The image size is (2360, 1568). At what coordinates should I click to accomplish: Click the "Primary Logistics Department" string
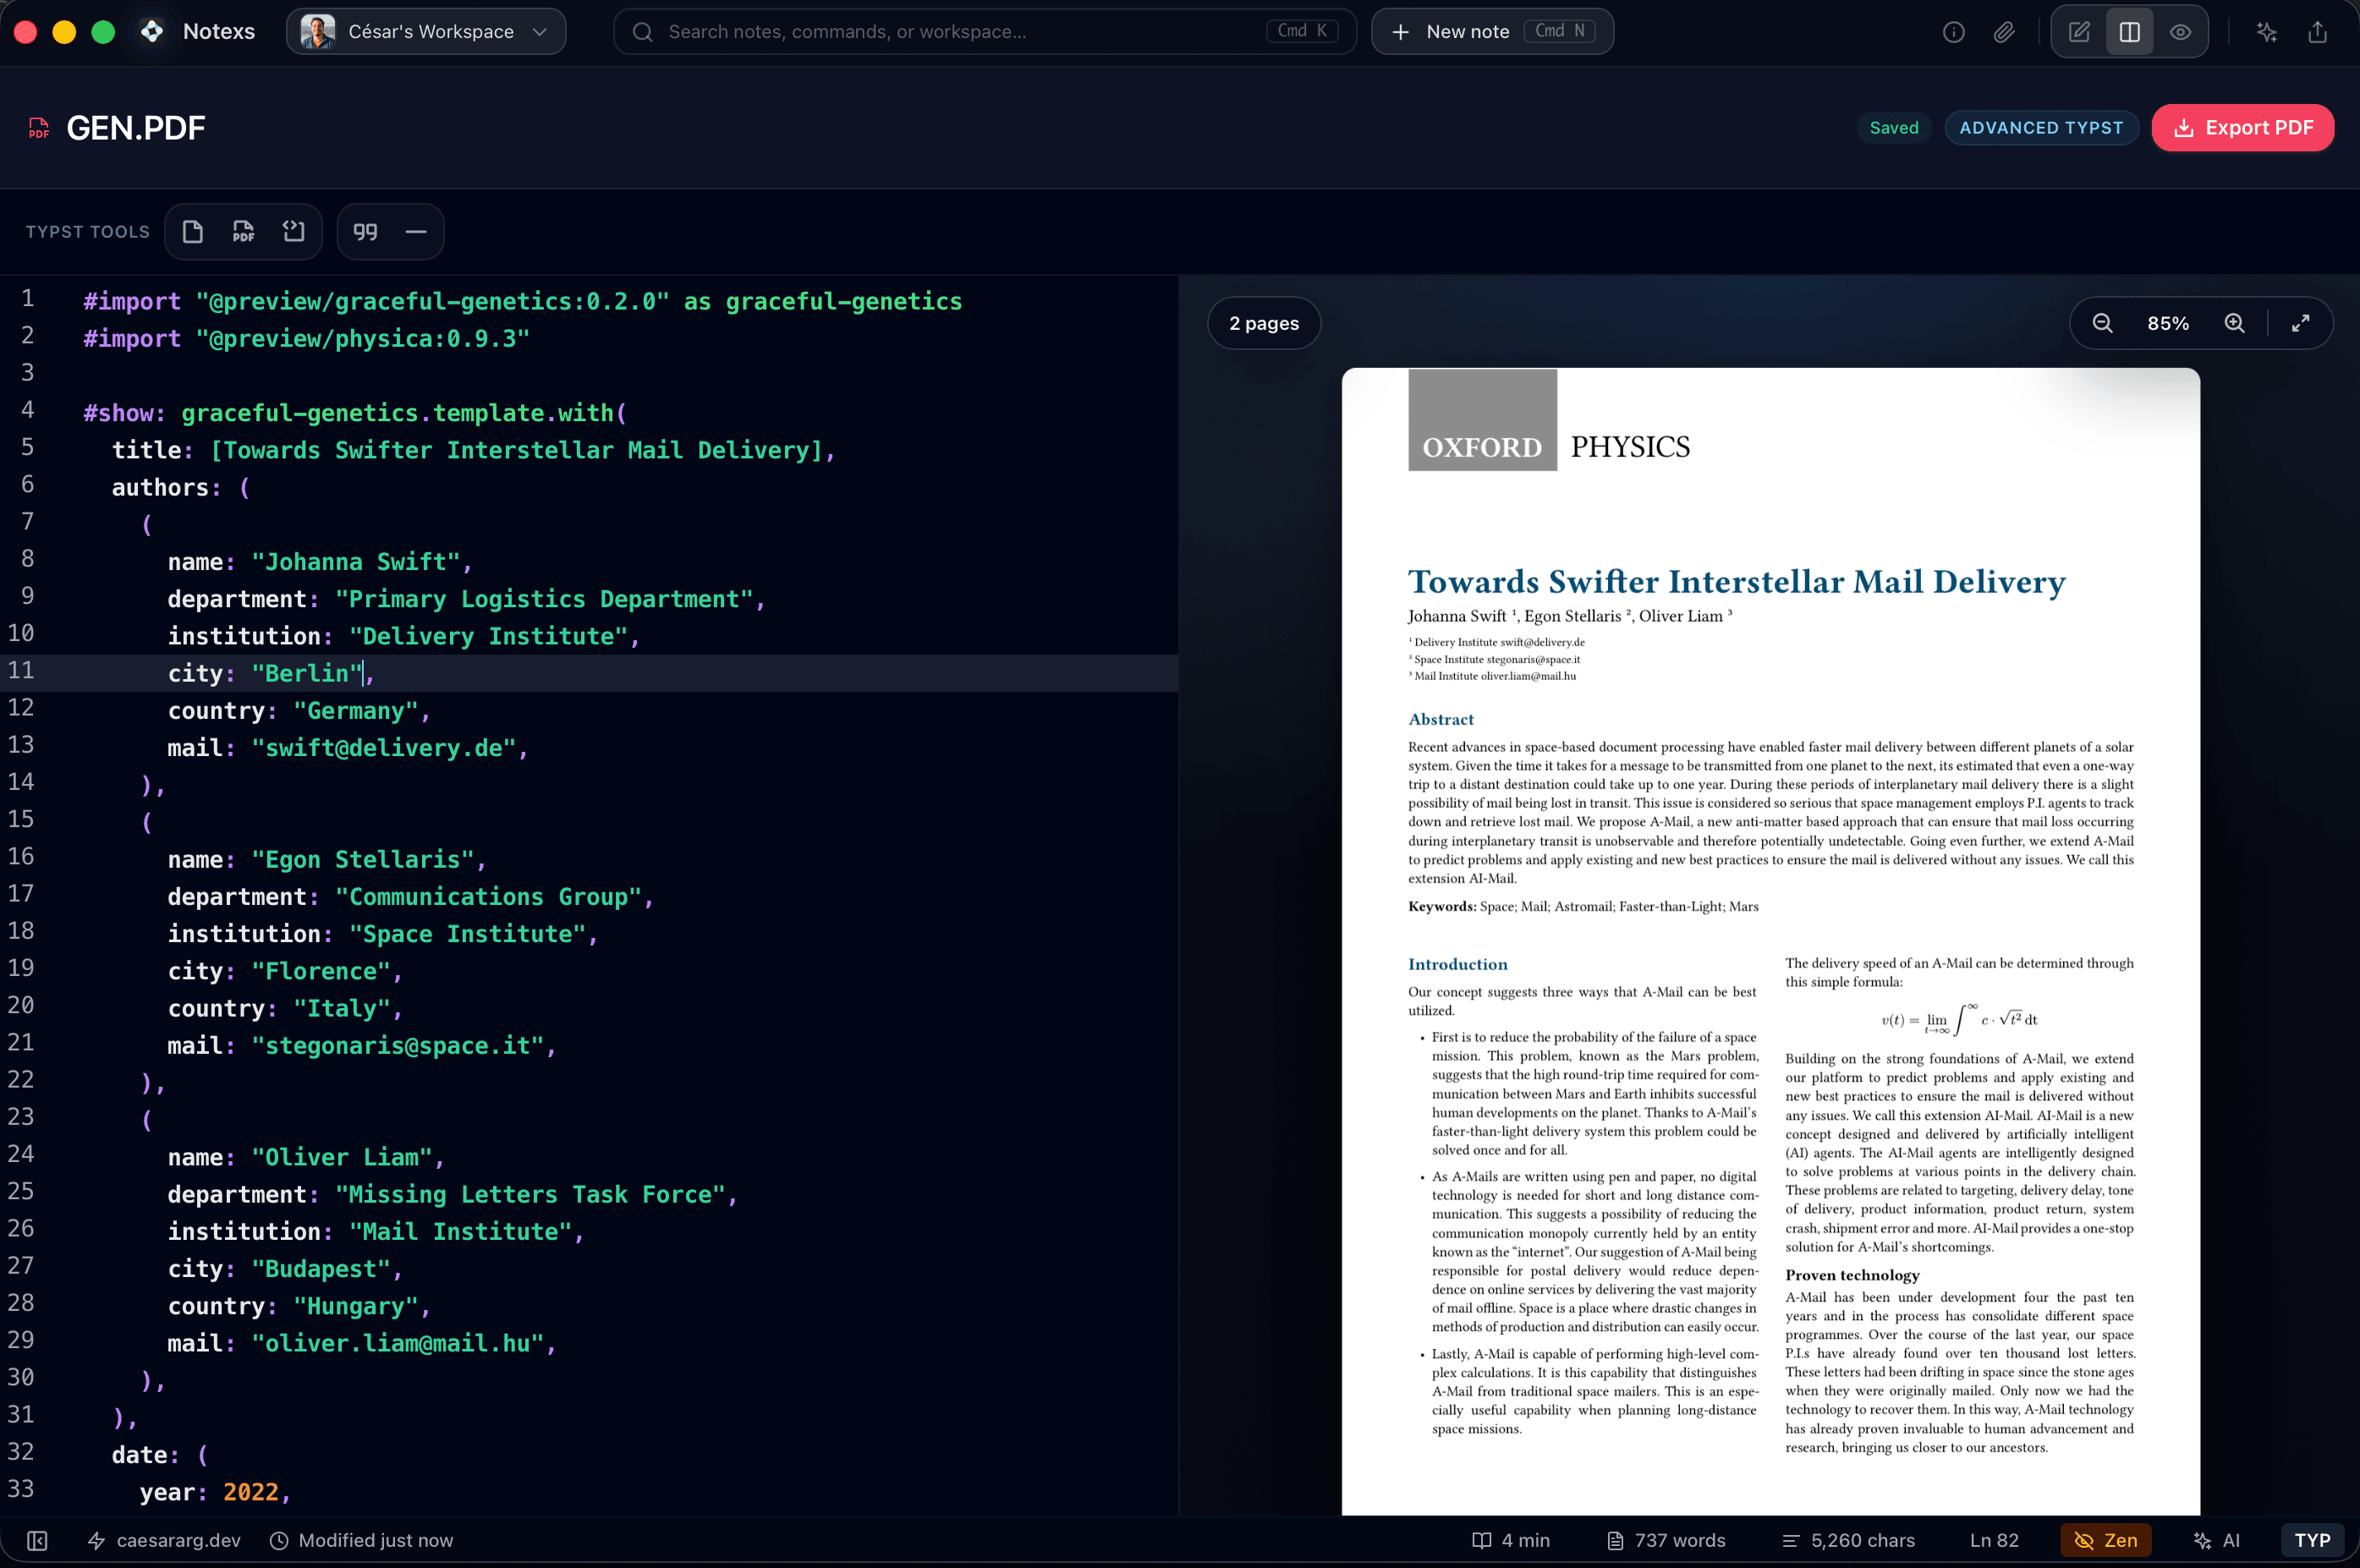(x=544, y=599)
